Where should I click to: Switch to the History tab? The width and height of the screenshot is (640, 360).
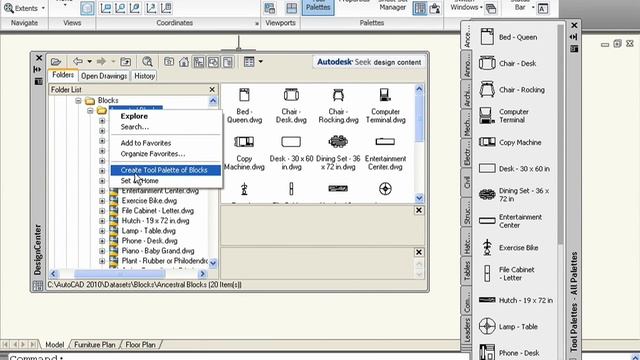click(x=144, y=76)
